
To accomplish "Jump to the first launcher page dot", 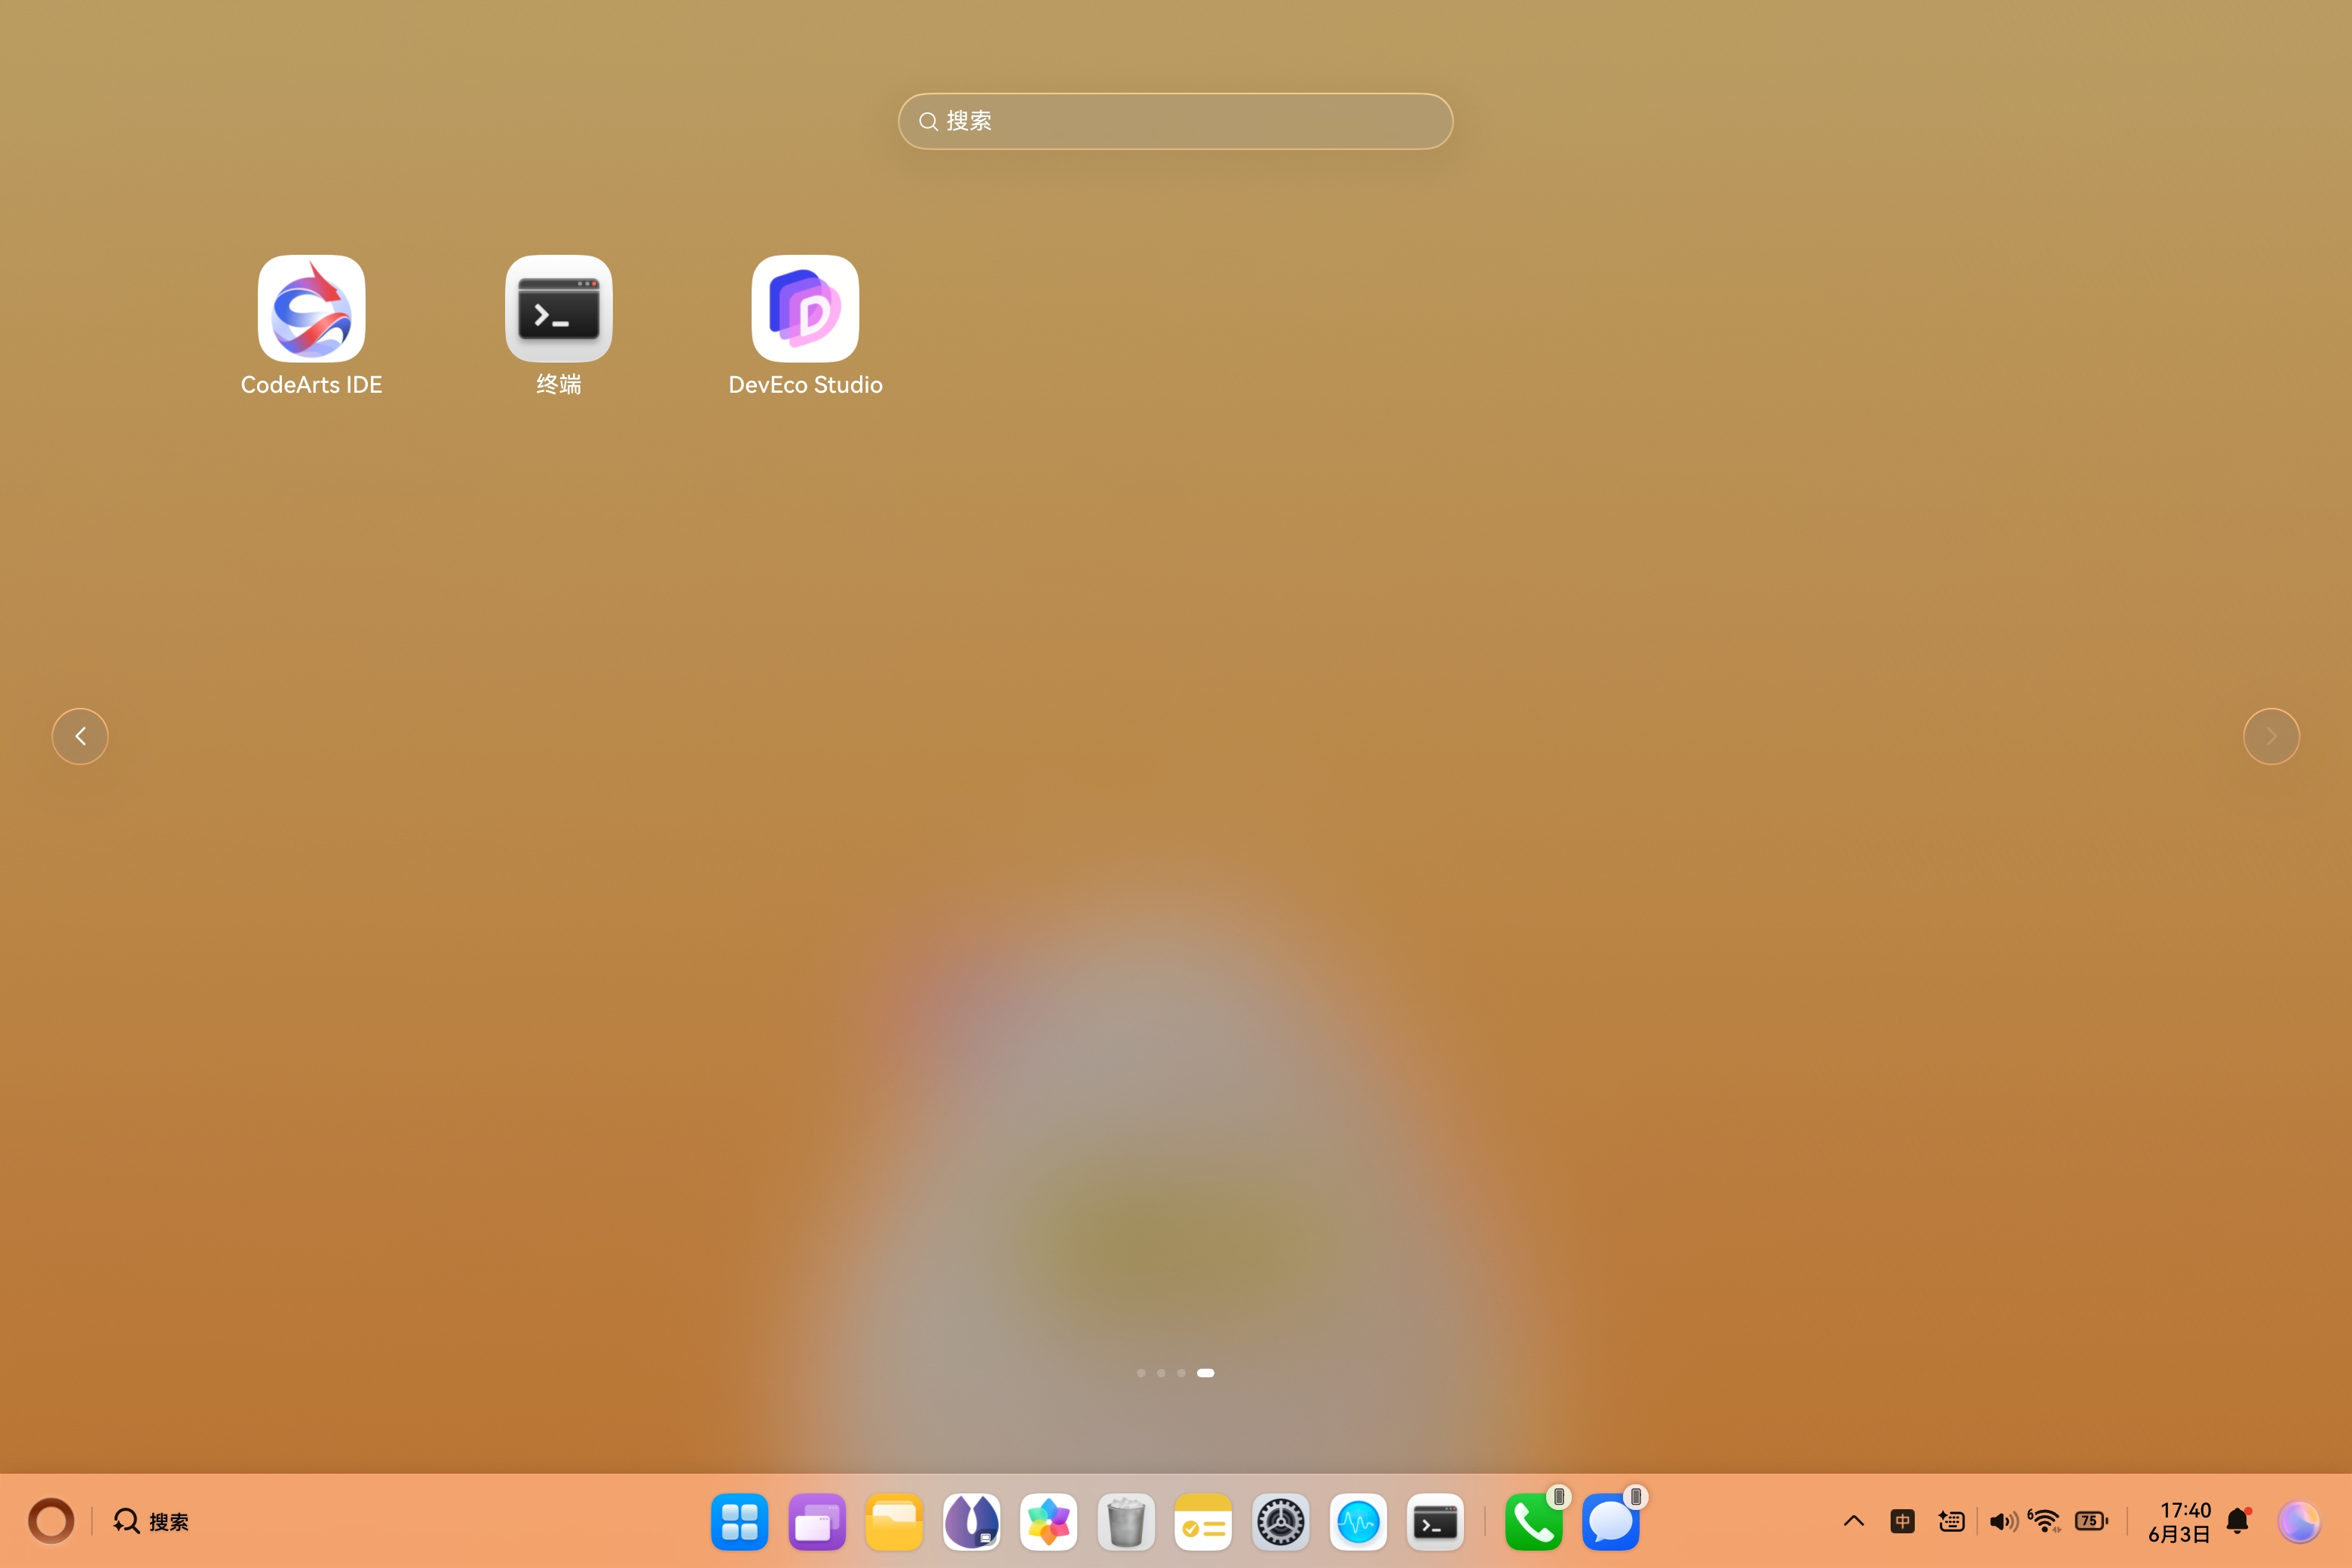I will pos(1141,1373).
